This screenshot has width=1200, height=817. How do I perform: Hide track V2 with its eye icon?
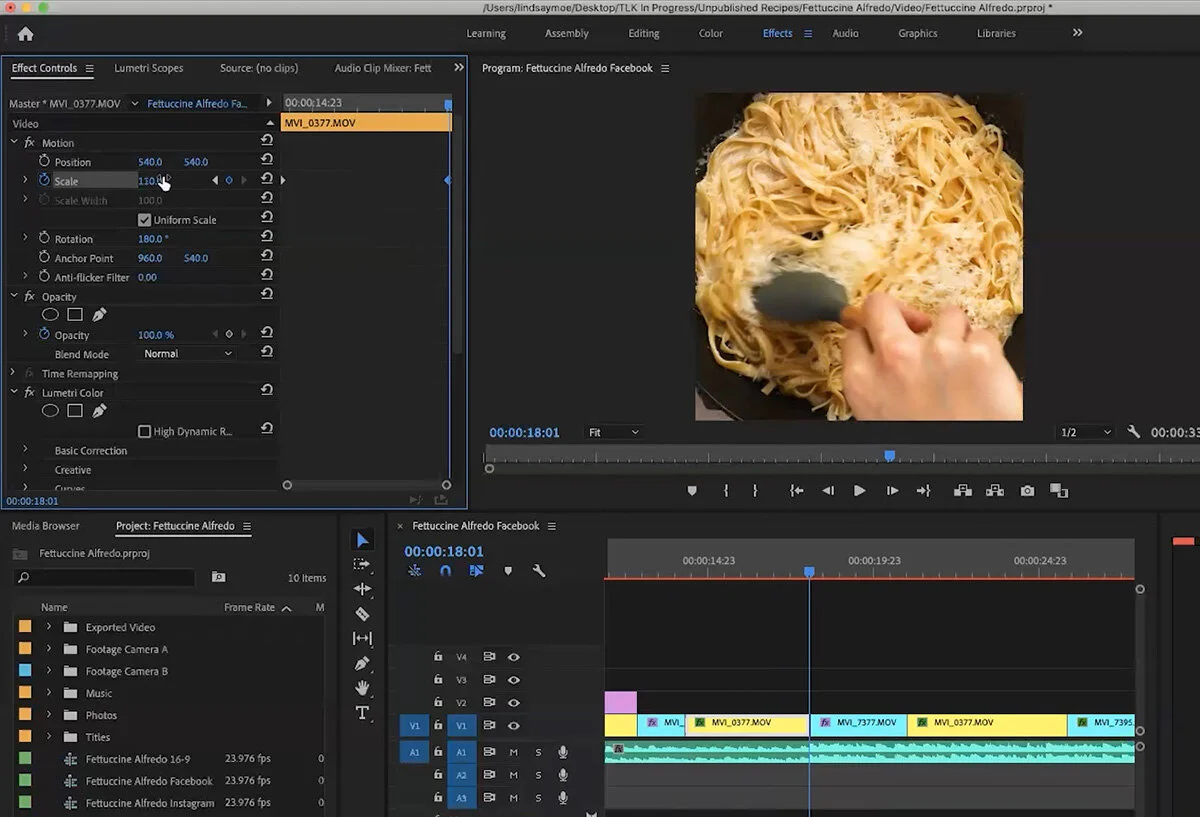(514, 703)
